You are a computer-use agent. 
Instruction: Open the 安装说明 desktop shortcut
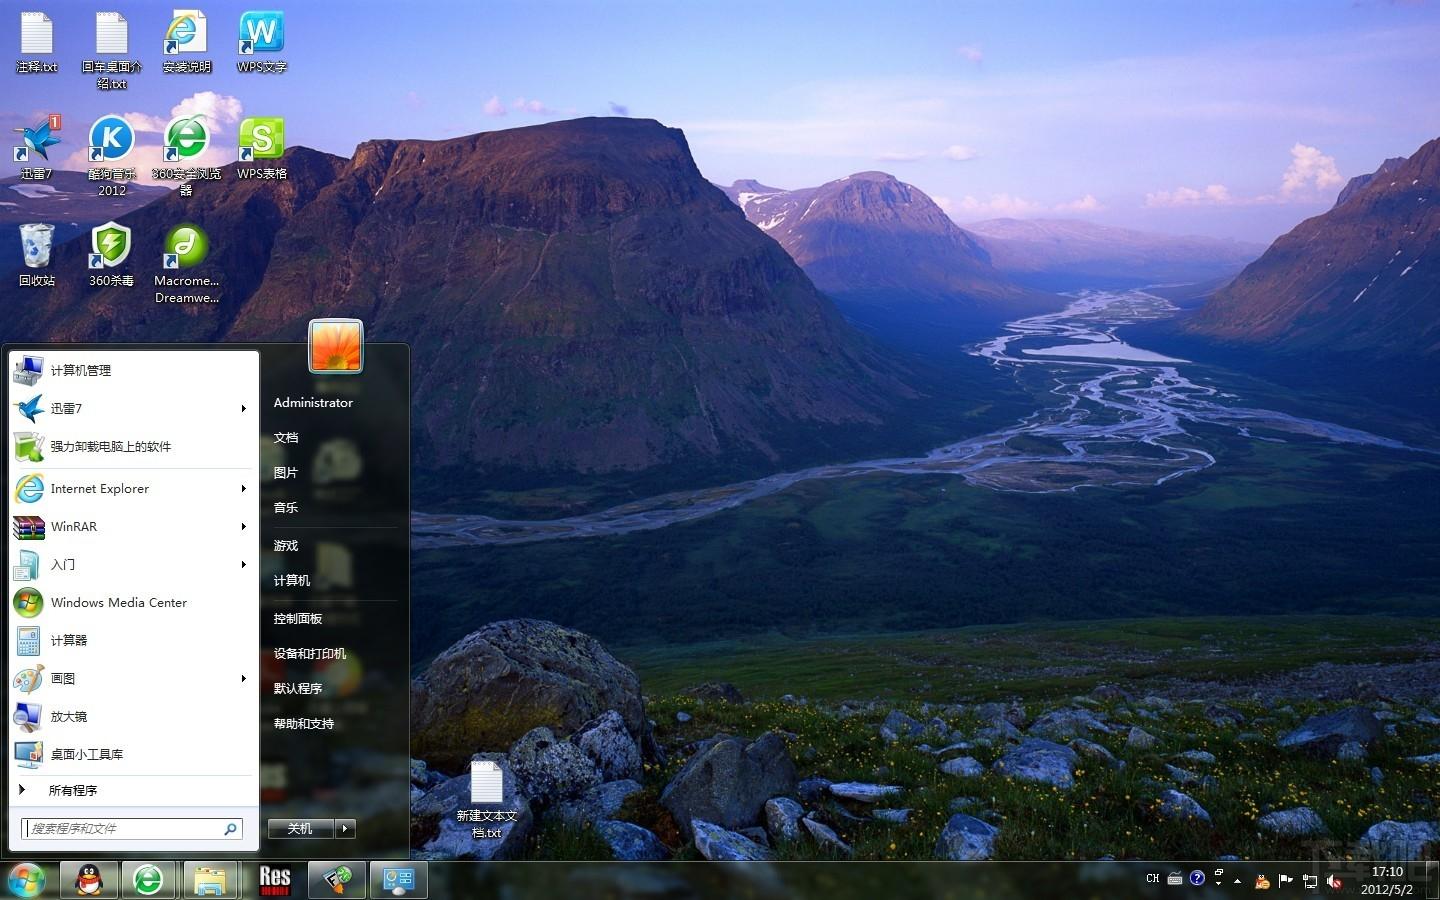click(186, 42)
